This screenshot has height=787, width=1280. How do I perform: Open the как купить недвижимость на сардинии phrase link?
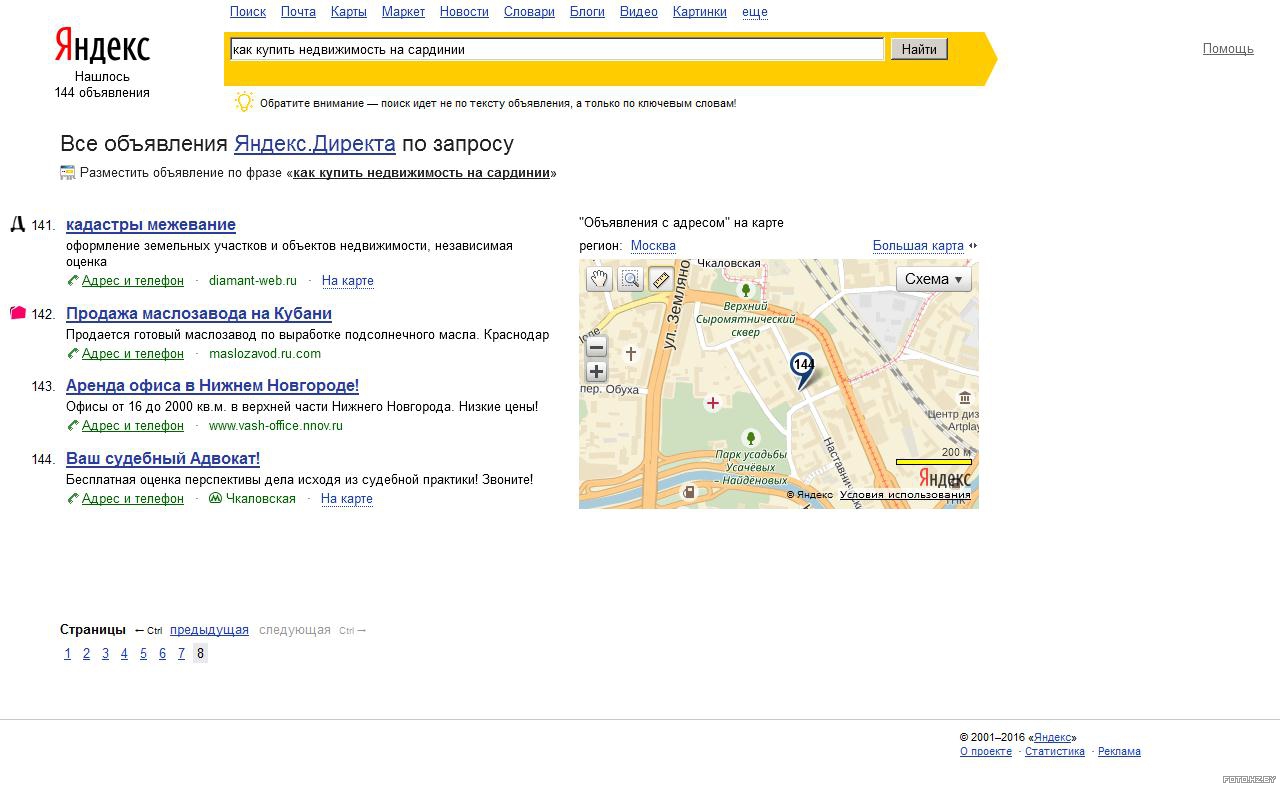(x=421, y=173)
